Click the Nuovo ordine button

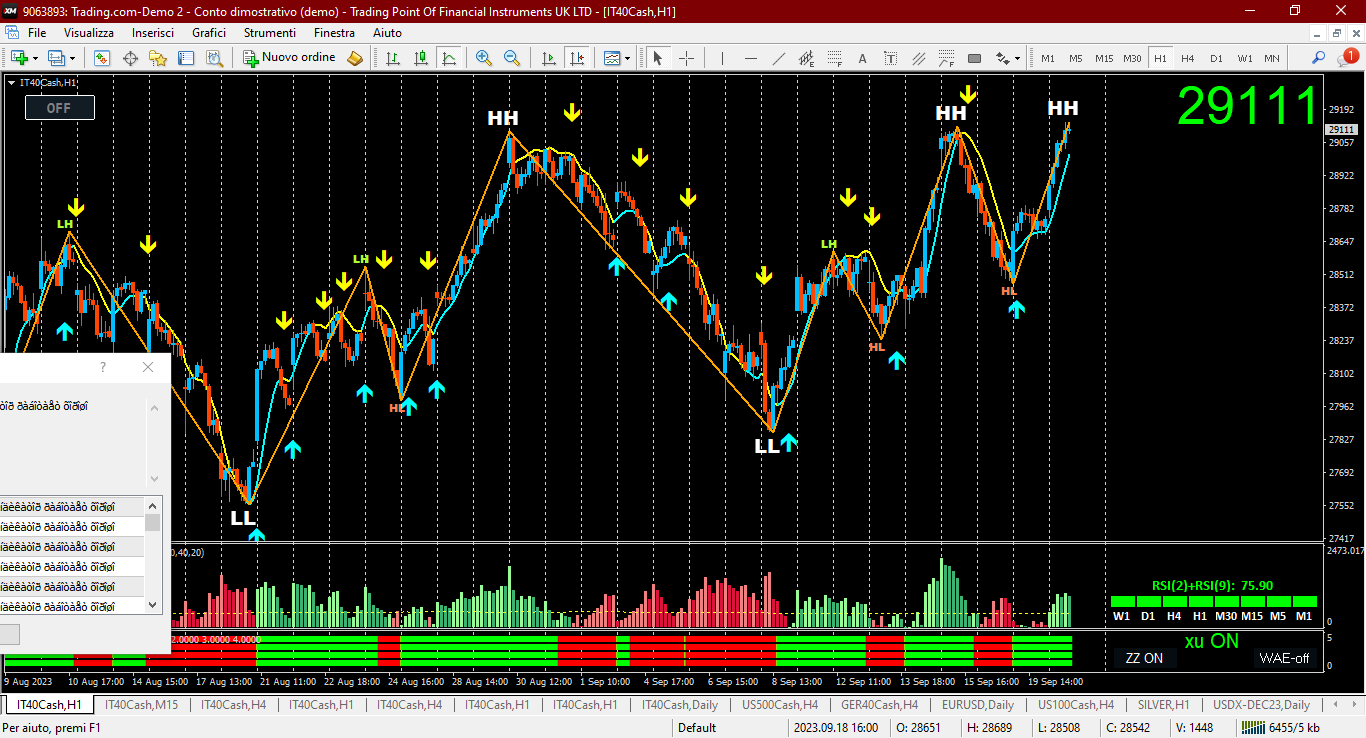click(x=289, y=58)
